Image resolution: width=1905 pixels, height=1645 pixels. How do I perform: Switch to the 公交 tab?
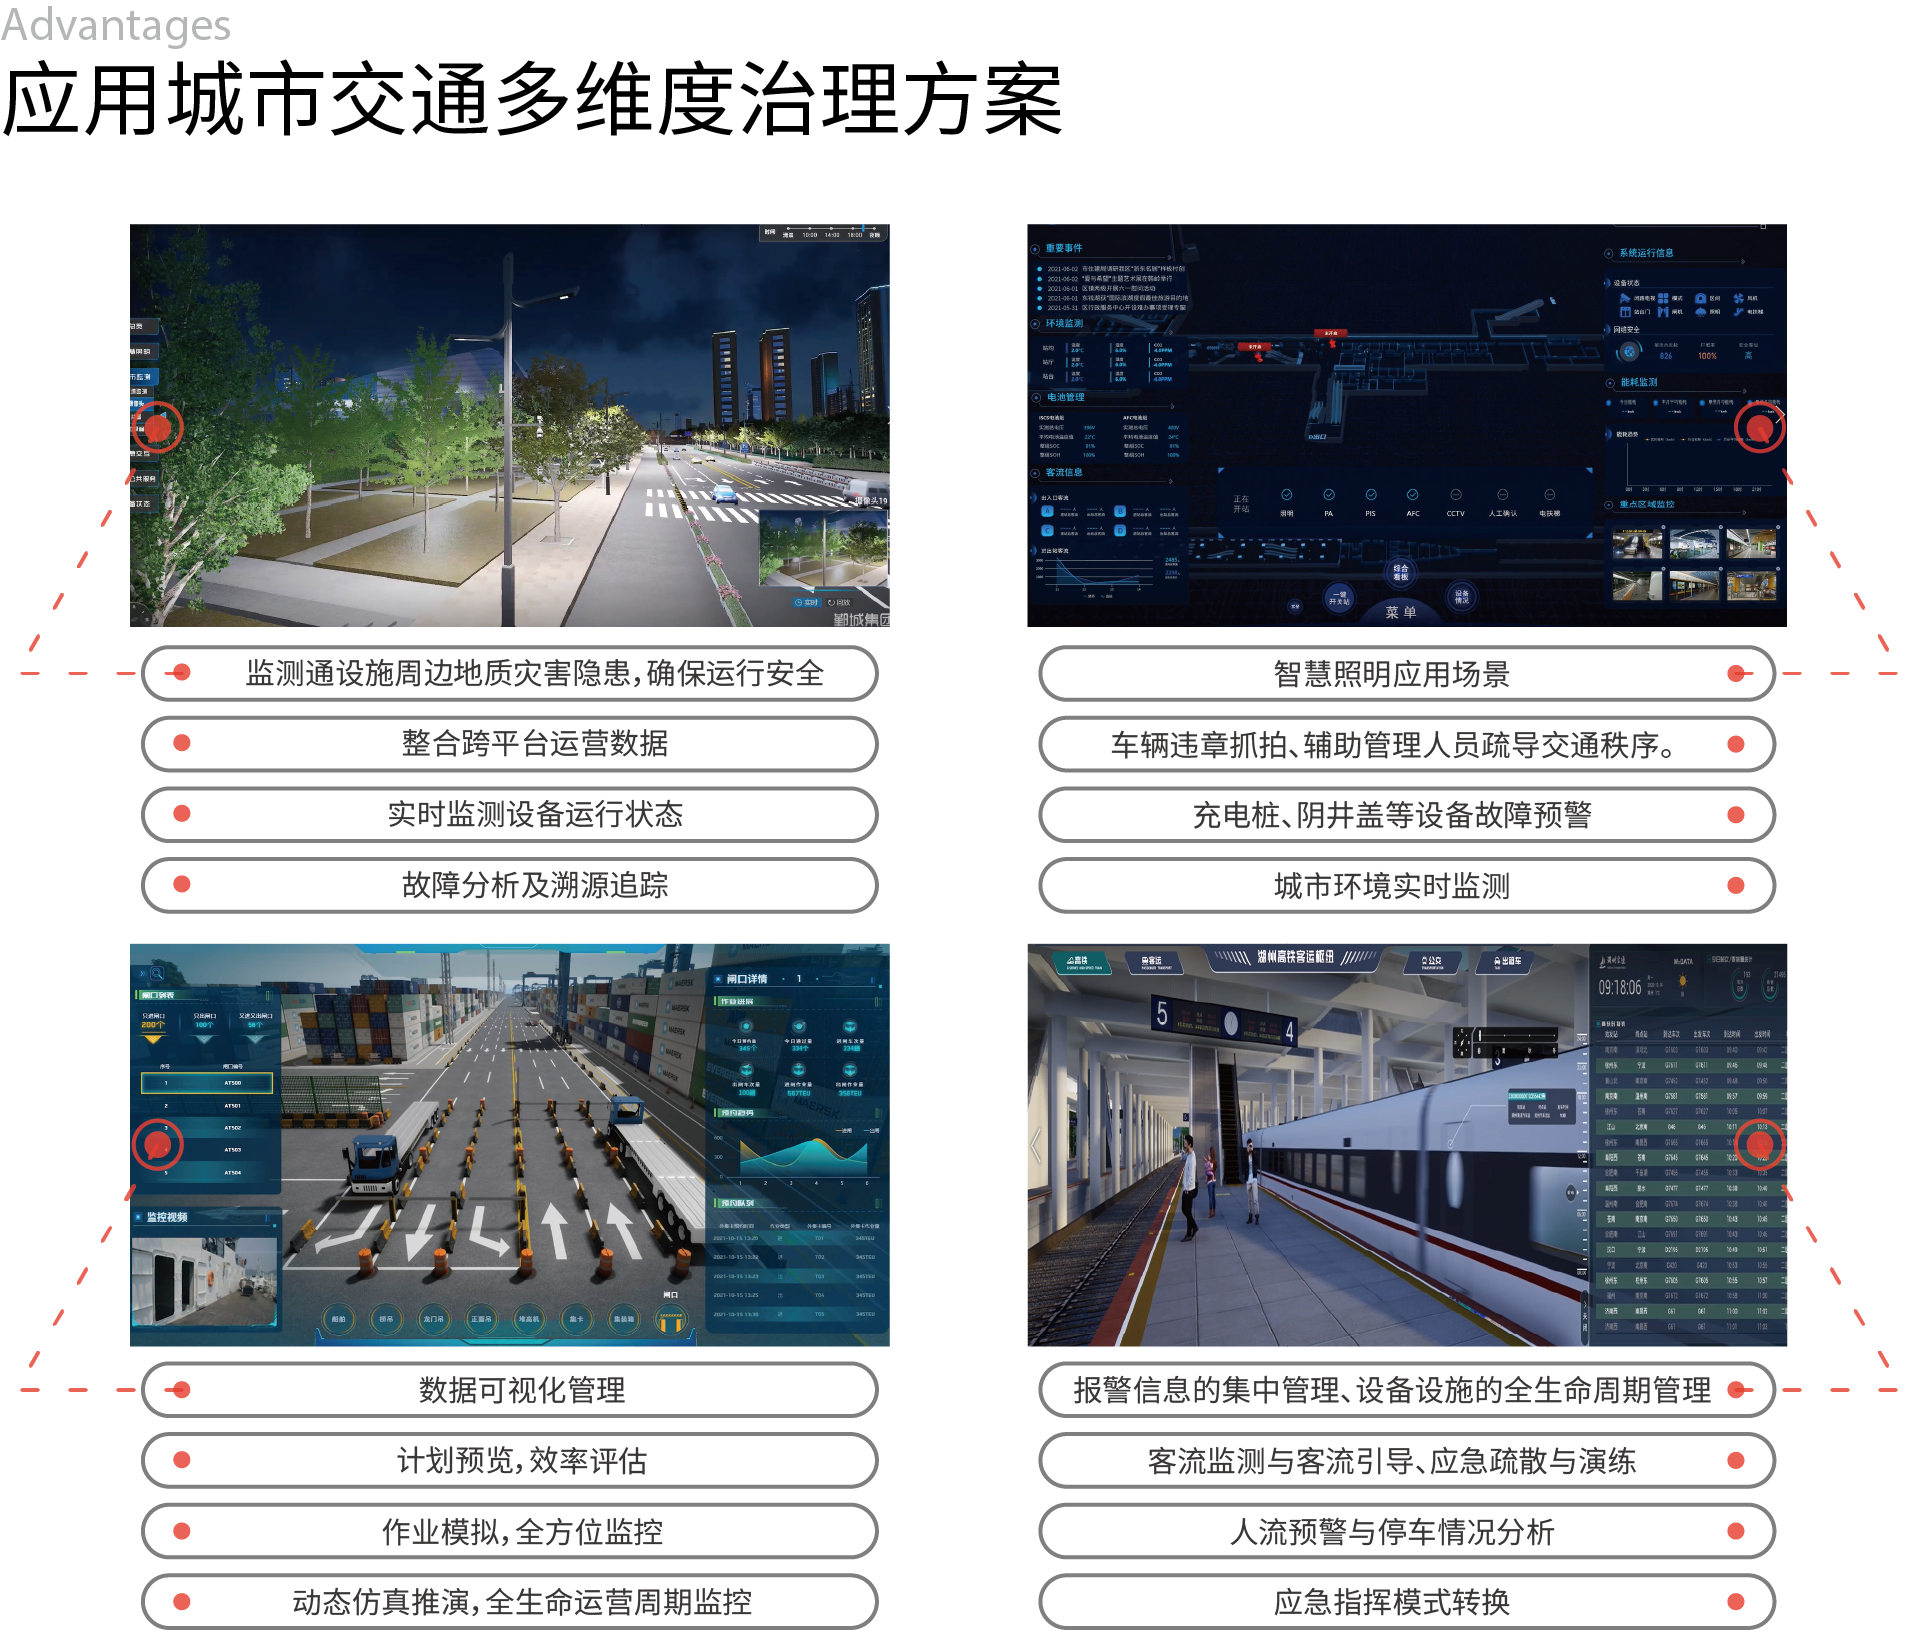point(1432,962)
